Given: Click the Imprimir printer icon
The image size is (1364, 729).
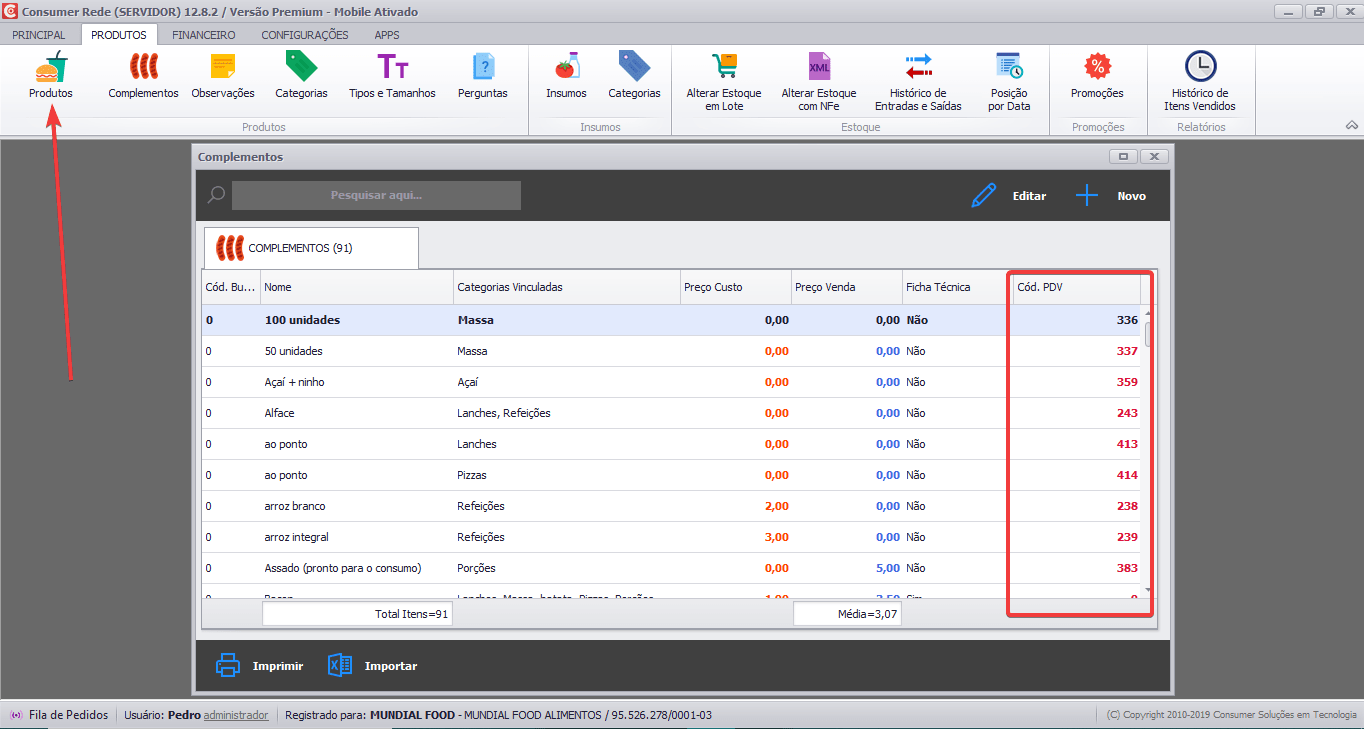Looking at the screenshot, I should 228,665.
